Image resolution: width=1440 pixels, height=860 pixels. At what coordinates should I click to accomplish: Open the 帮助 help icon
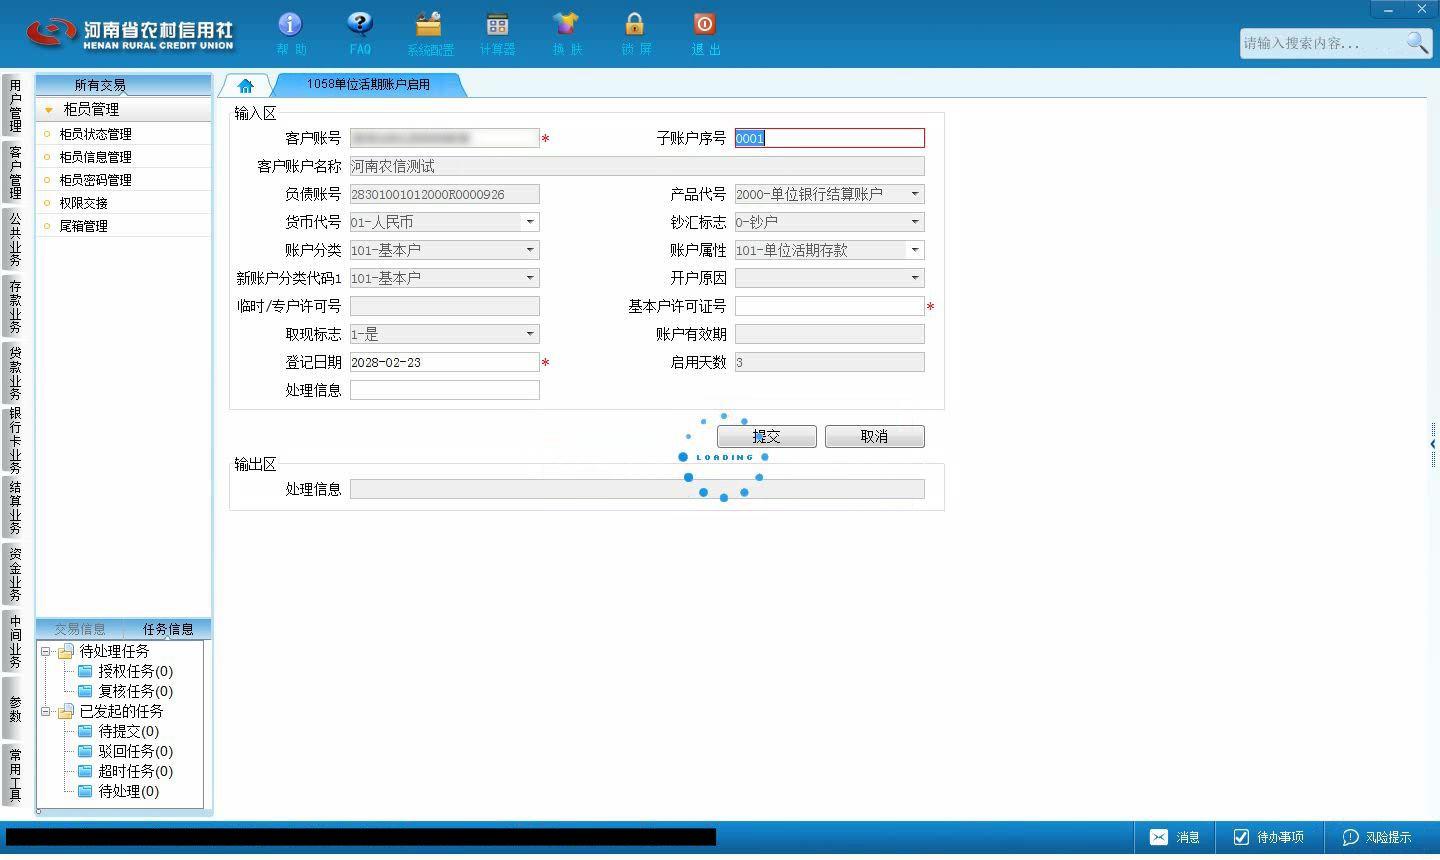(290, 24)
